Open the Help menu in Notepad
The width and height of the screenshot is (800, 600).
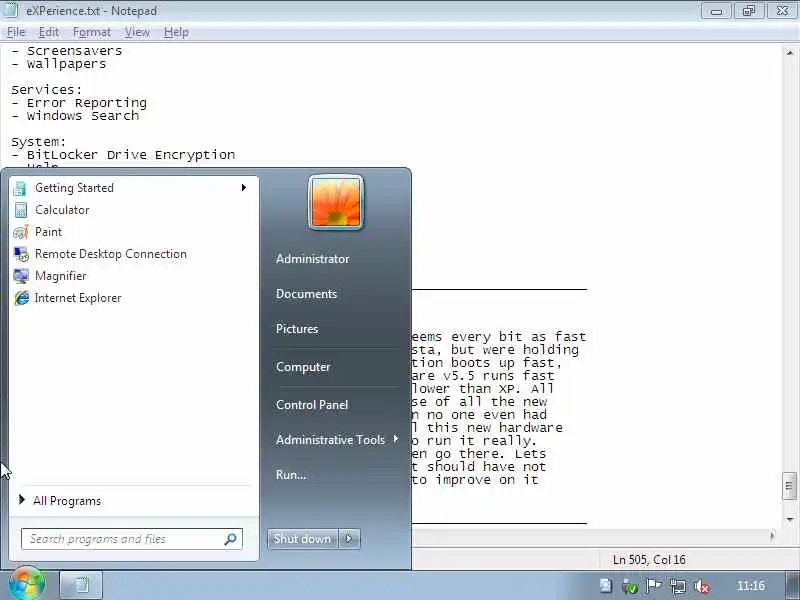click(176, 32)
